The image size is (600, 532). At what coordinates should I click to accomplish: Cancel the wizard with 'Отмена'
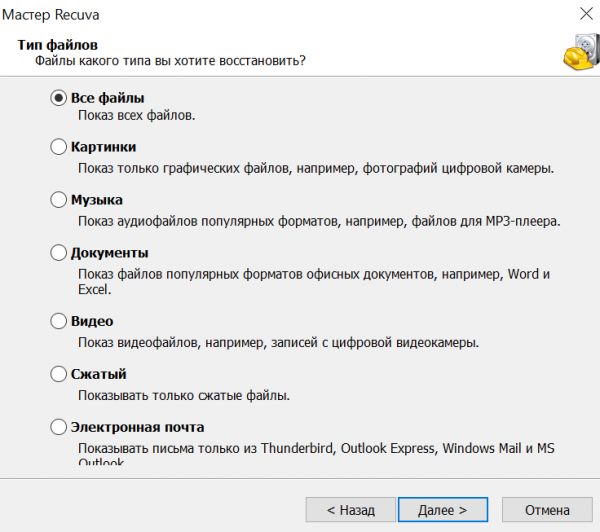547,510
